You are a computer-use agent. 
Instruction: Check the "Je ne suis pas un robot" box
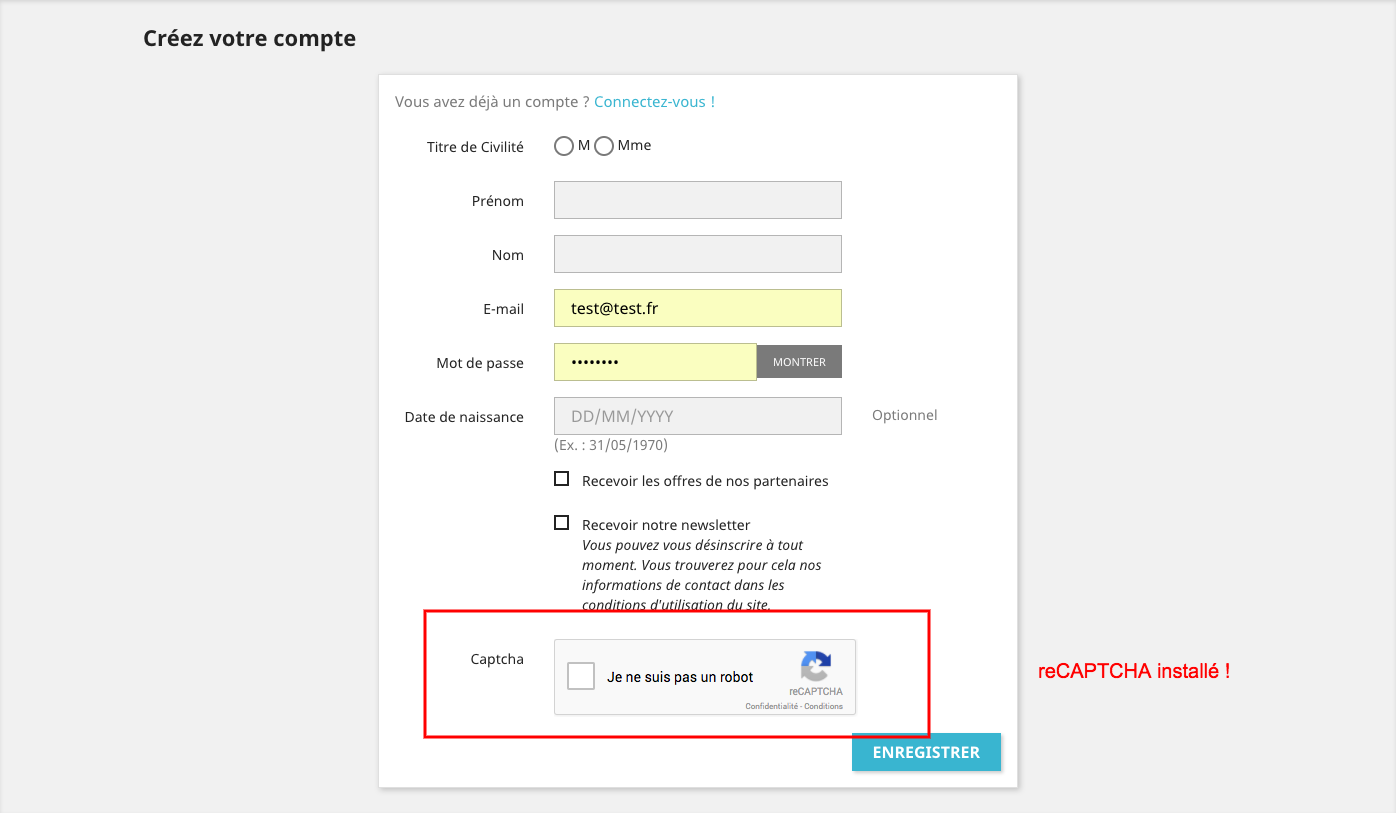(581, 677)
